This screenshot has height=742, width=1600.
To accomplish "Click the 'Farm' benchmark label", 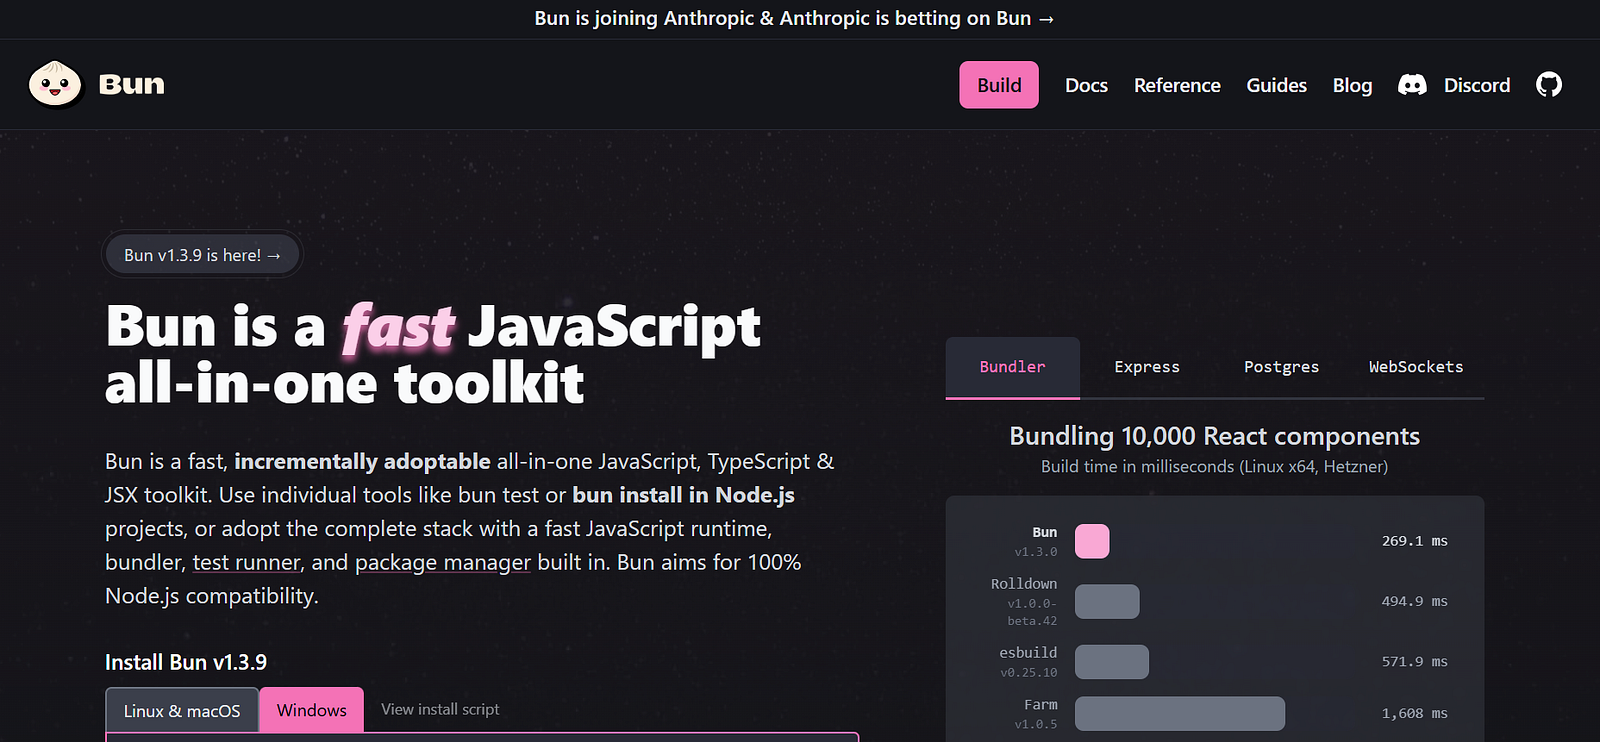I will coord(1041,705).
